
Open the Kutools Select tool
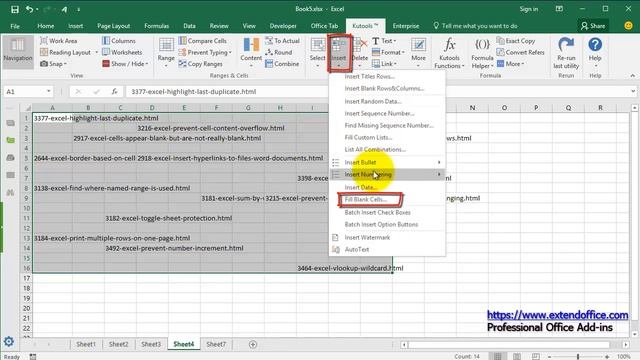pyautogui.click(x=317, y=51)
